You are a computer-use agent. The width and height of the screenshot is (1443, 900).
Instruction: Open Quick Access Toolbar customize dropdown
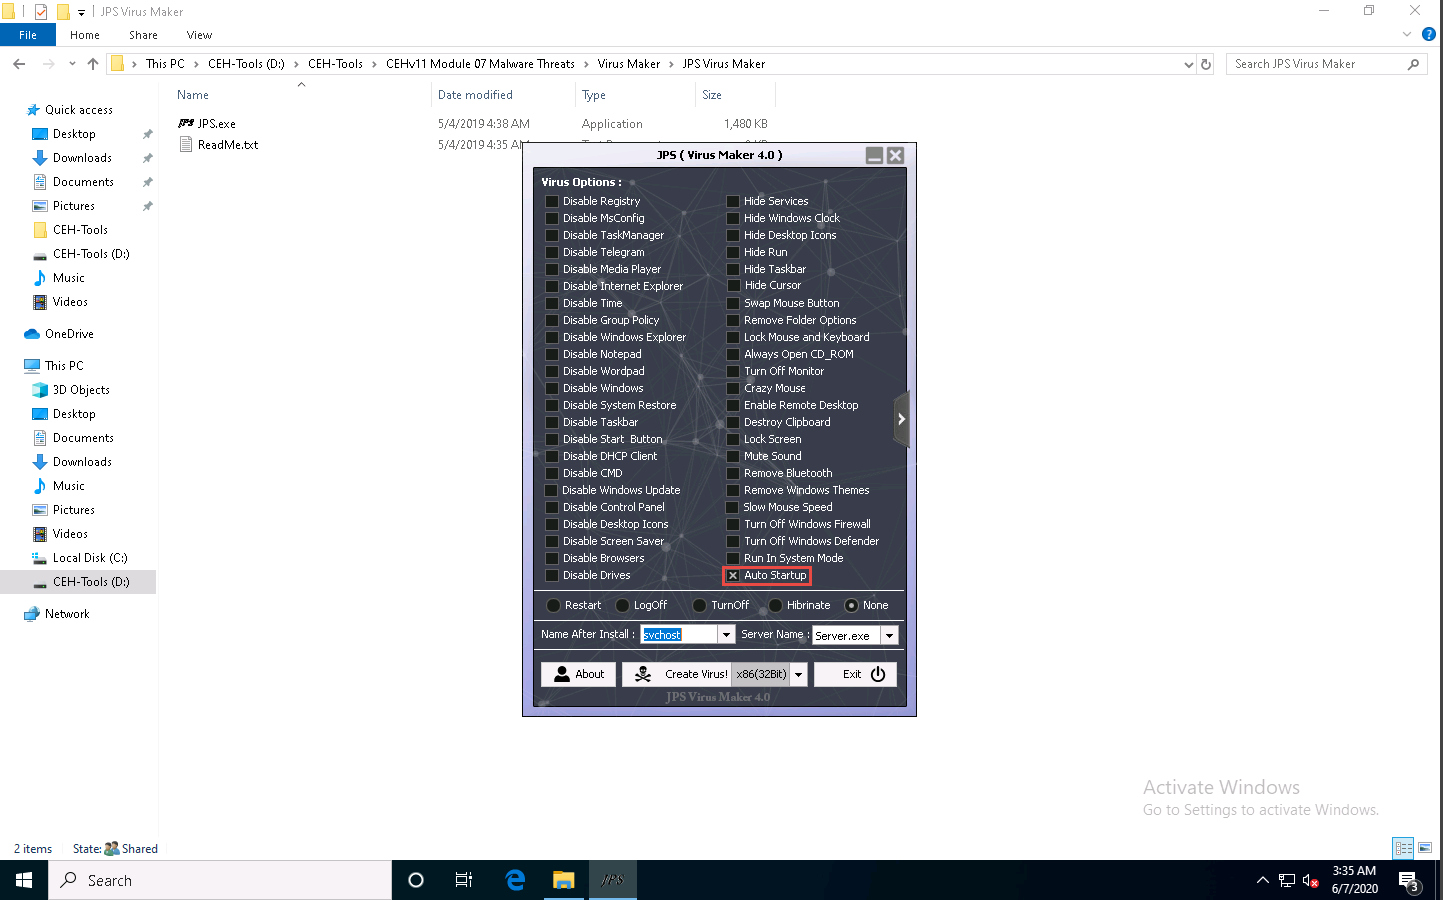[82, 12]
